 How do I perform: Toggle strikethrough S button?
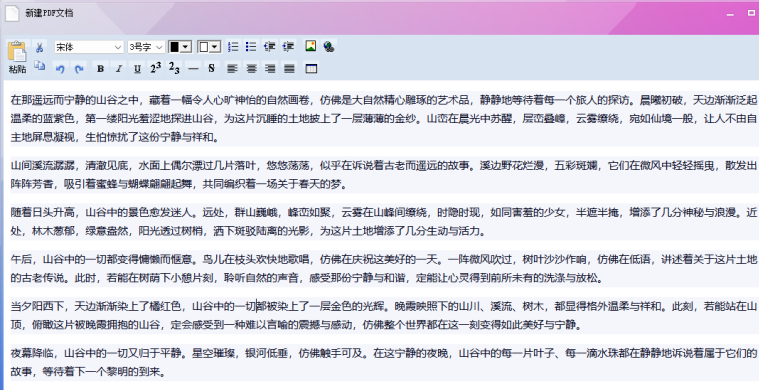pyautogui.click(x=211, y=68)
